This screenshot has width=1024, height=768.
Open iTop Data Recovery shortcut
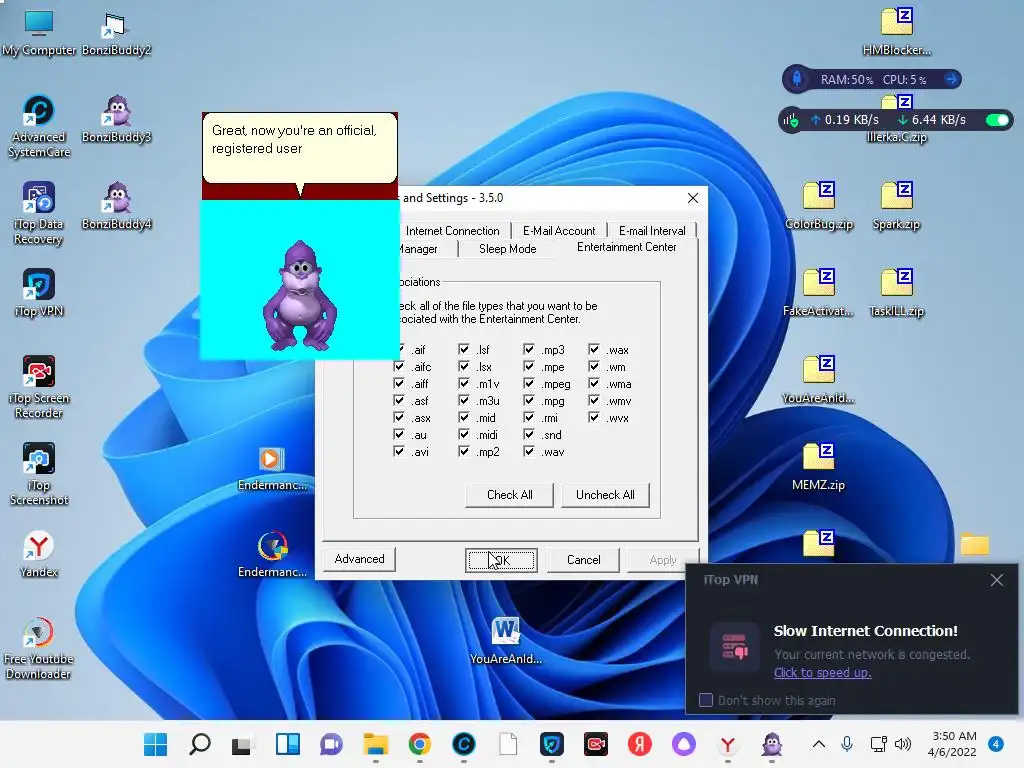pyautogui.click(x=39, y=213)
